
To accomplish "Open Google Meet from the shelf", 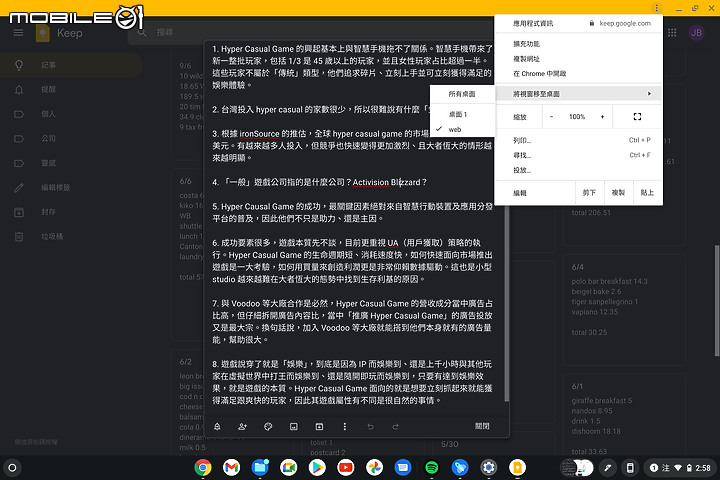I will coord(289,468).
